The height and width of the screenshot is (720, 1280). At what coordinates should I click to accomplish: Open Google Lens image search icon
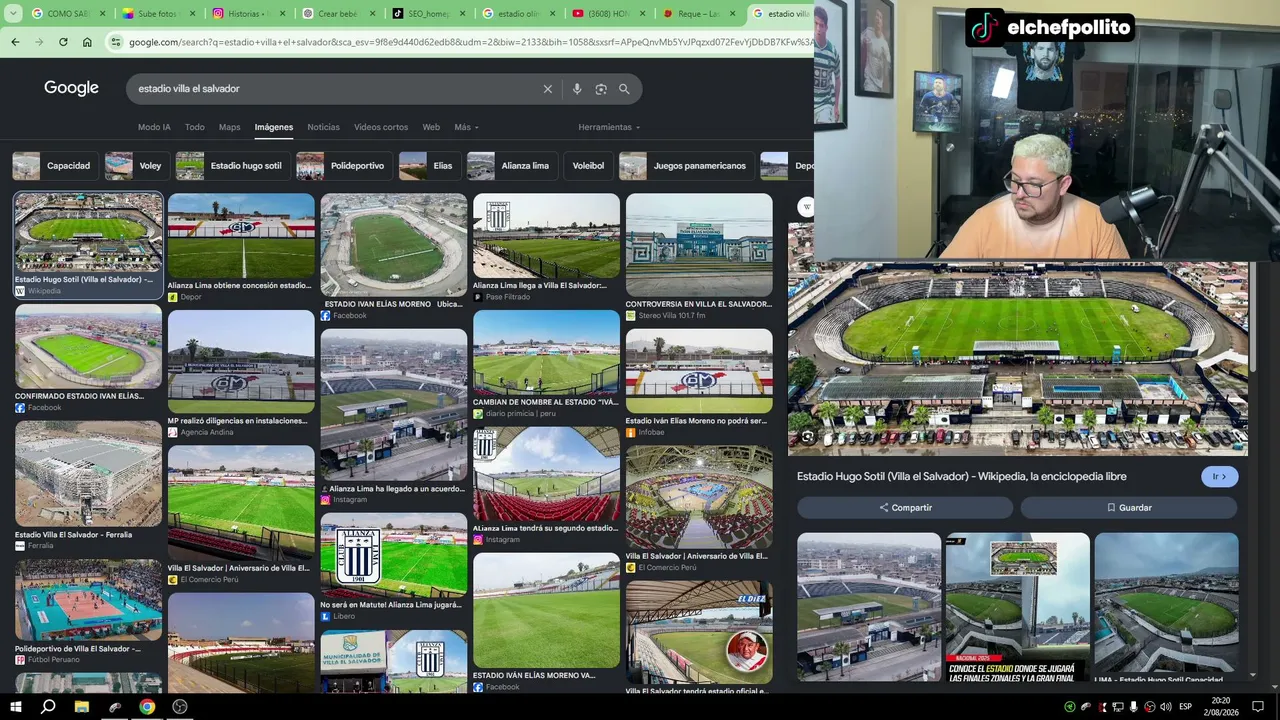point(601,89)
